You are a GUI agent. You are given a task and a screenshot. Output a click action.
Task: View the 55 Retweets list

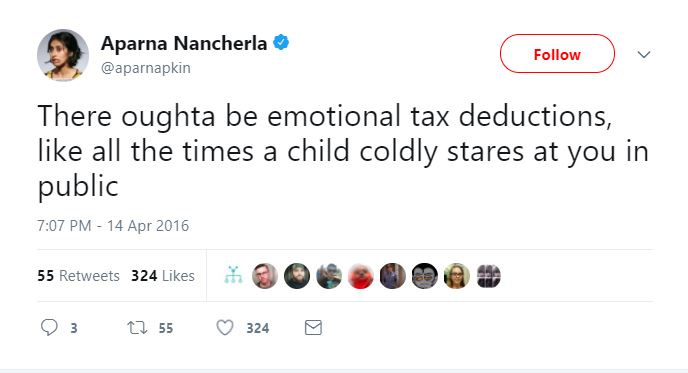point(78,276)
